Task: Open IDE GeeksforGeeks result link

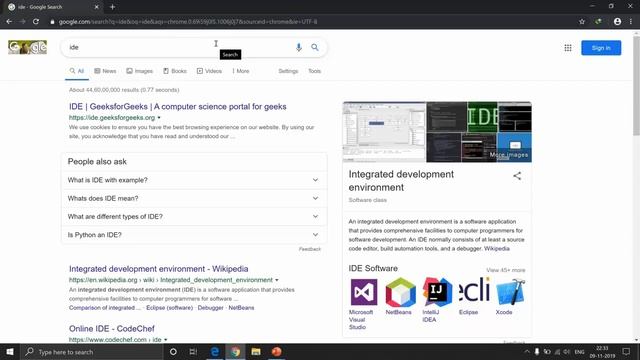Action: 178,107
